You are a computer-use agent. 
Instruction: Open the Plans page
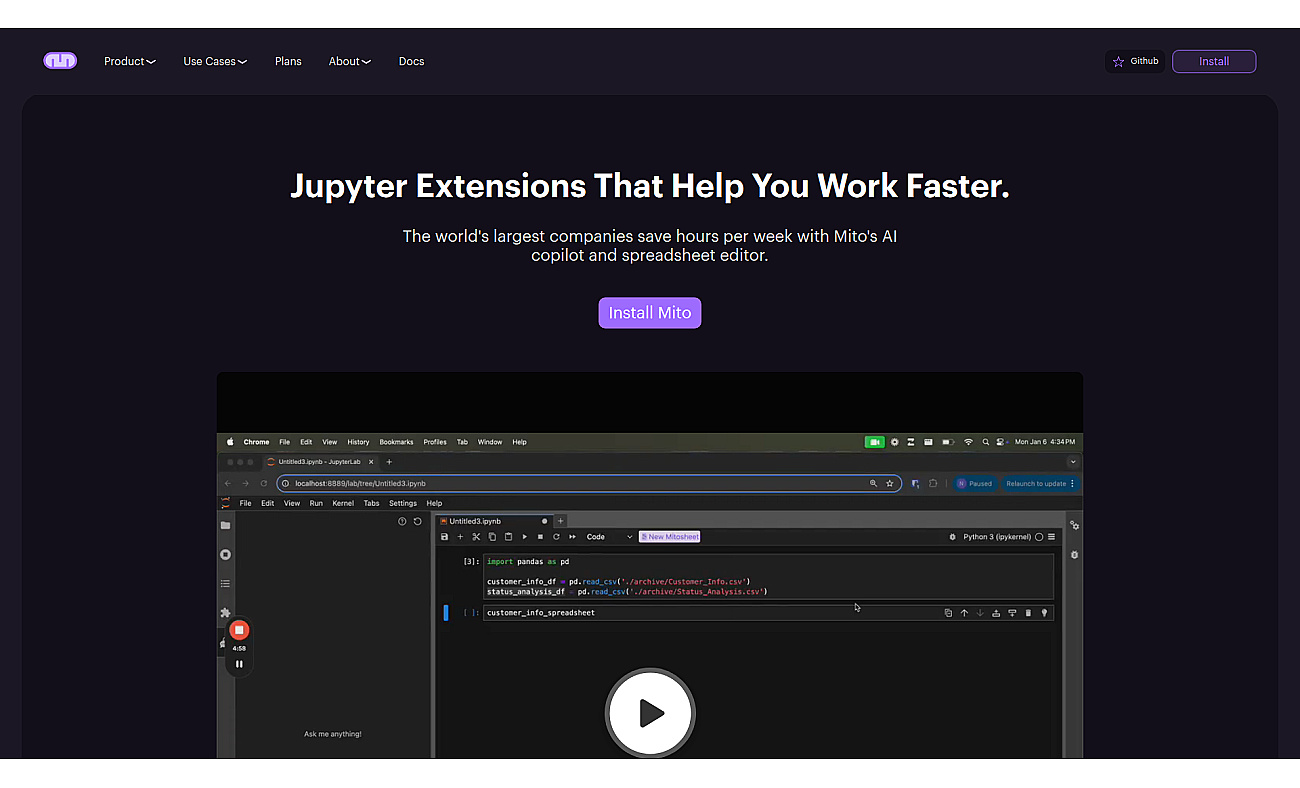tap(288, 61)
